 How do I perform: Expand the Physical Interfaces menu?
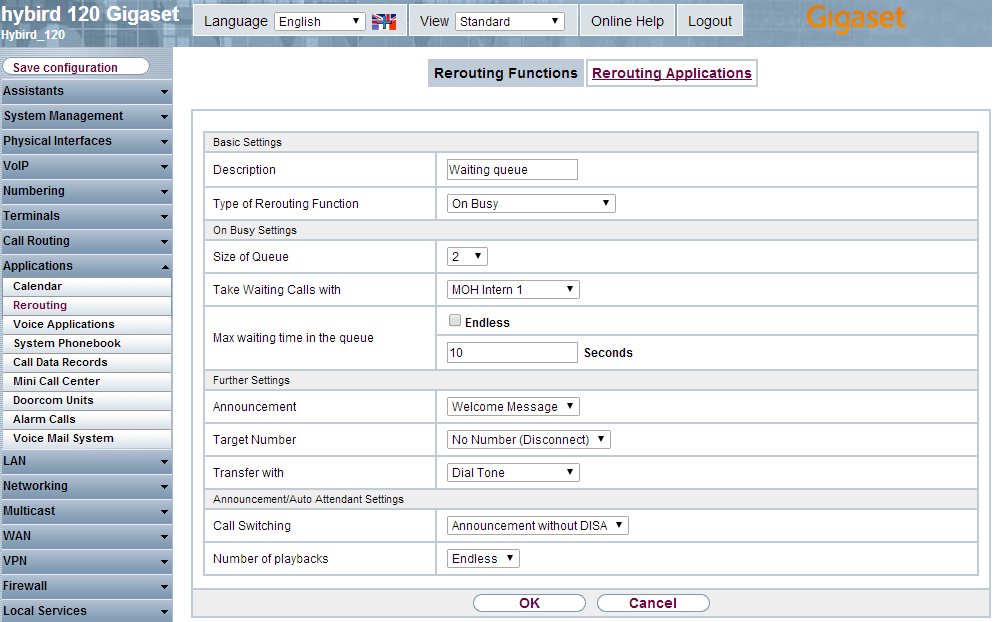coord(86,141)
